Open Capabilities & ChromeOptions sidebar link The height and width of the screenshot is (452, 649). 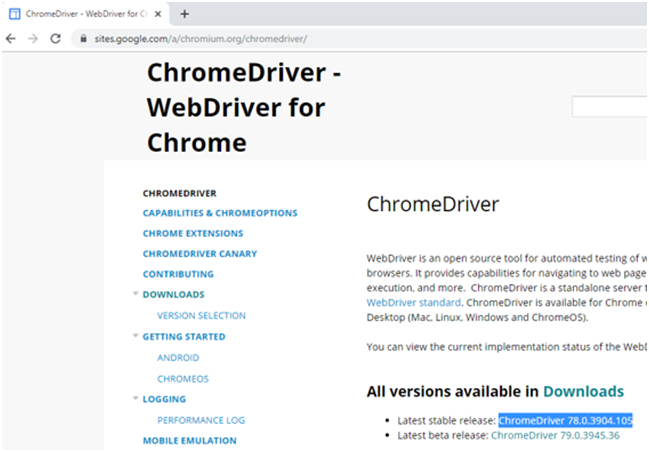[x=220, y=213]
